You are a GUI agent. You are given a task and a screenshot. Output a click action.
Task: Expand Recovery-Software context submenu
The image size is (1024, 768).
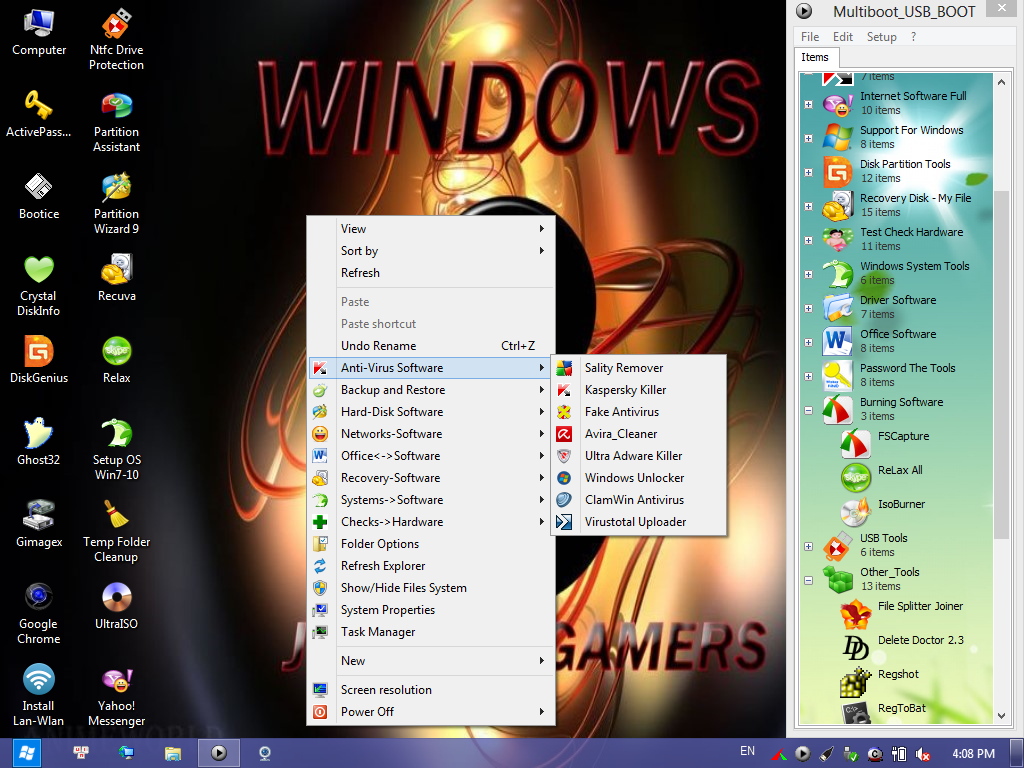(x=431, y=477)
